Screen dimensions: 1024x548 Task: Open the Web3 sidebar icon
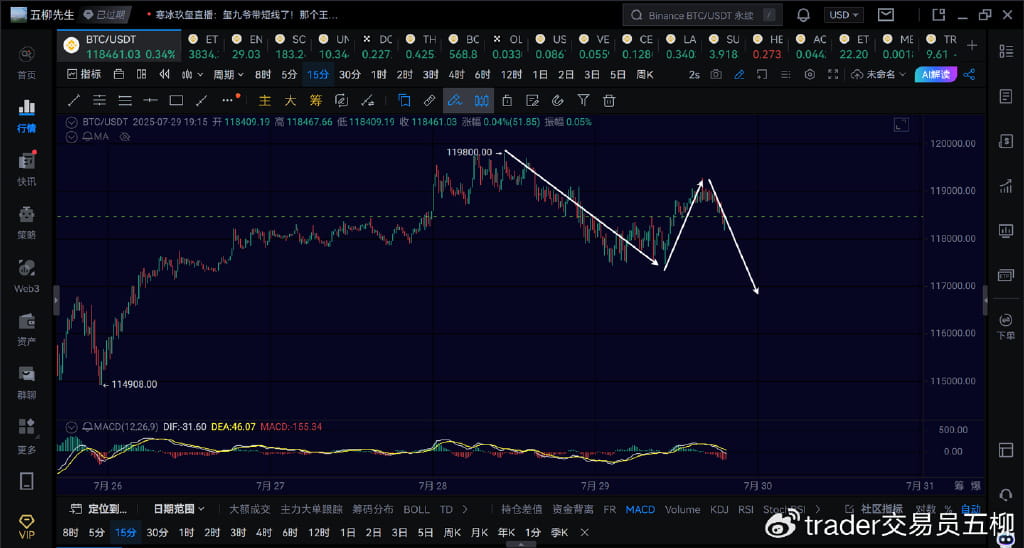point(26,275)
